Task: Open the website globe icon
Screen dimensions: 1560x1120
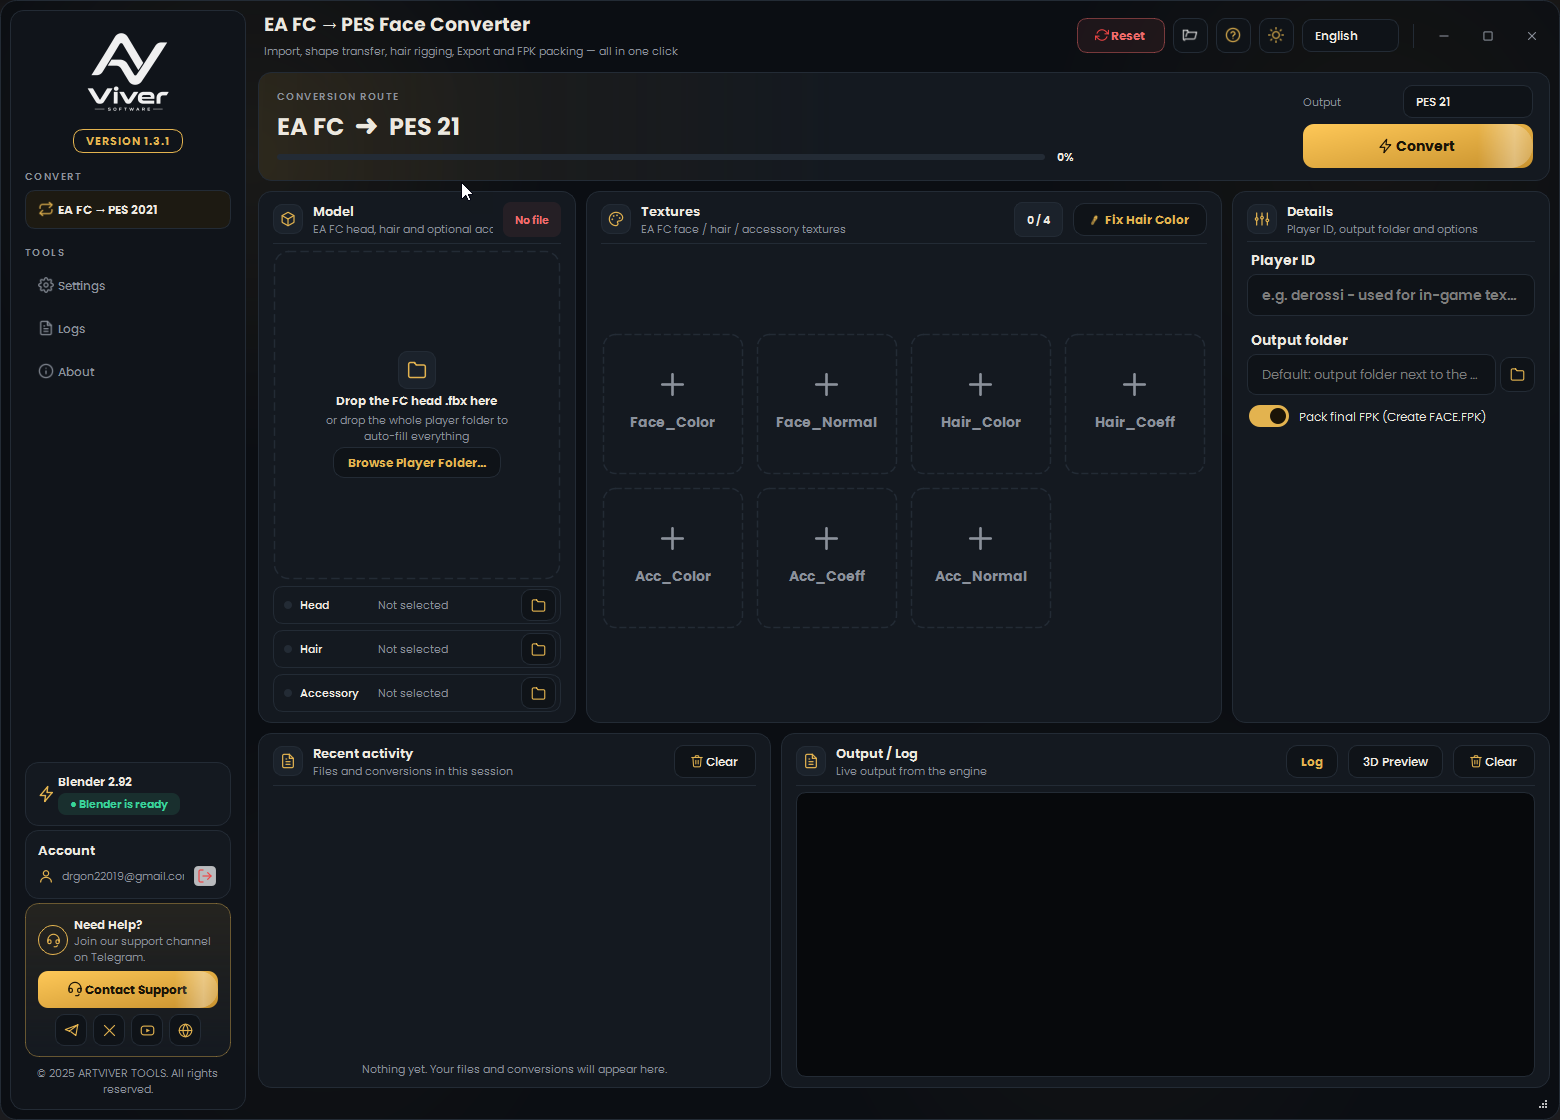Action: pos(185,1030)
